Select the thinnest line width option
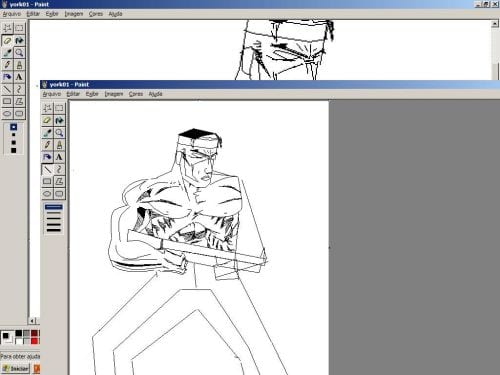The width and height of the screenshot is (500, 375). 53,207
